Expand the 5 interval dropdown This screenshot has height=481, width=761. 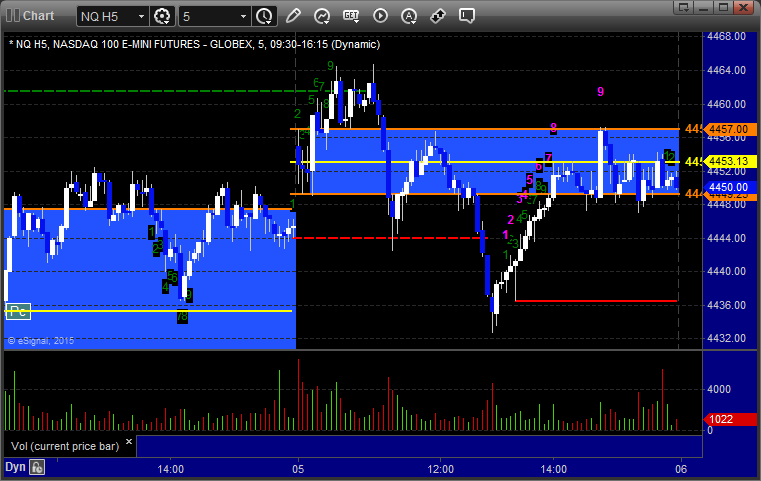pyautogui.click(x=244, y=17)
